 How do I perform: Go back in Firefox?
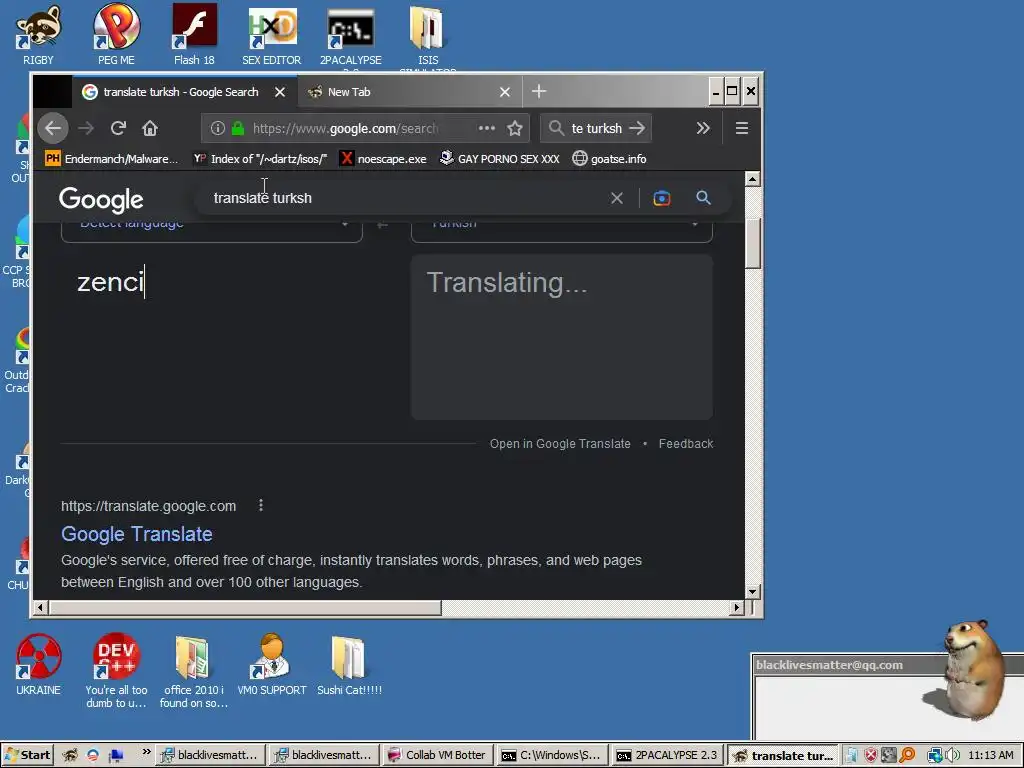coord(53,128)
